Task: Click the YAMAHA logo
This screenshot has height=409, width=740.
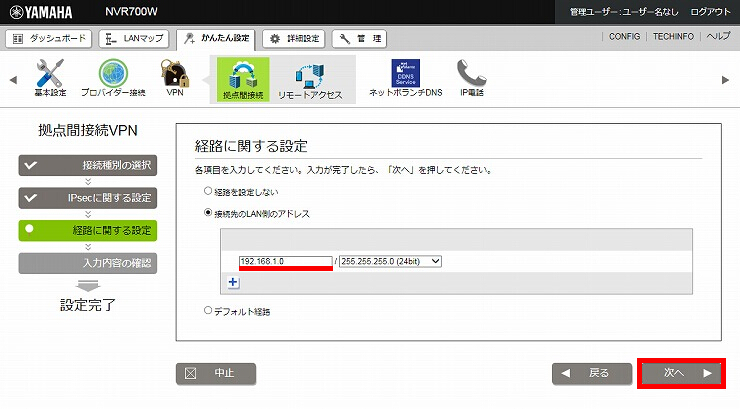Action: 41,12
